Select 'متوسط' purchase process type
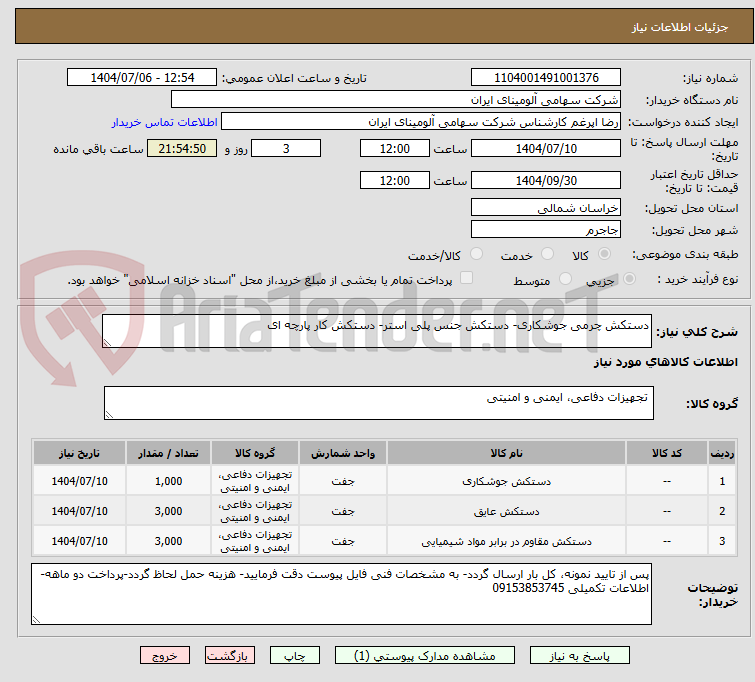 [x=566, y=280]
